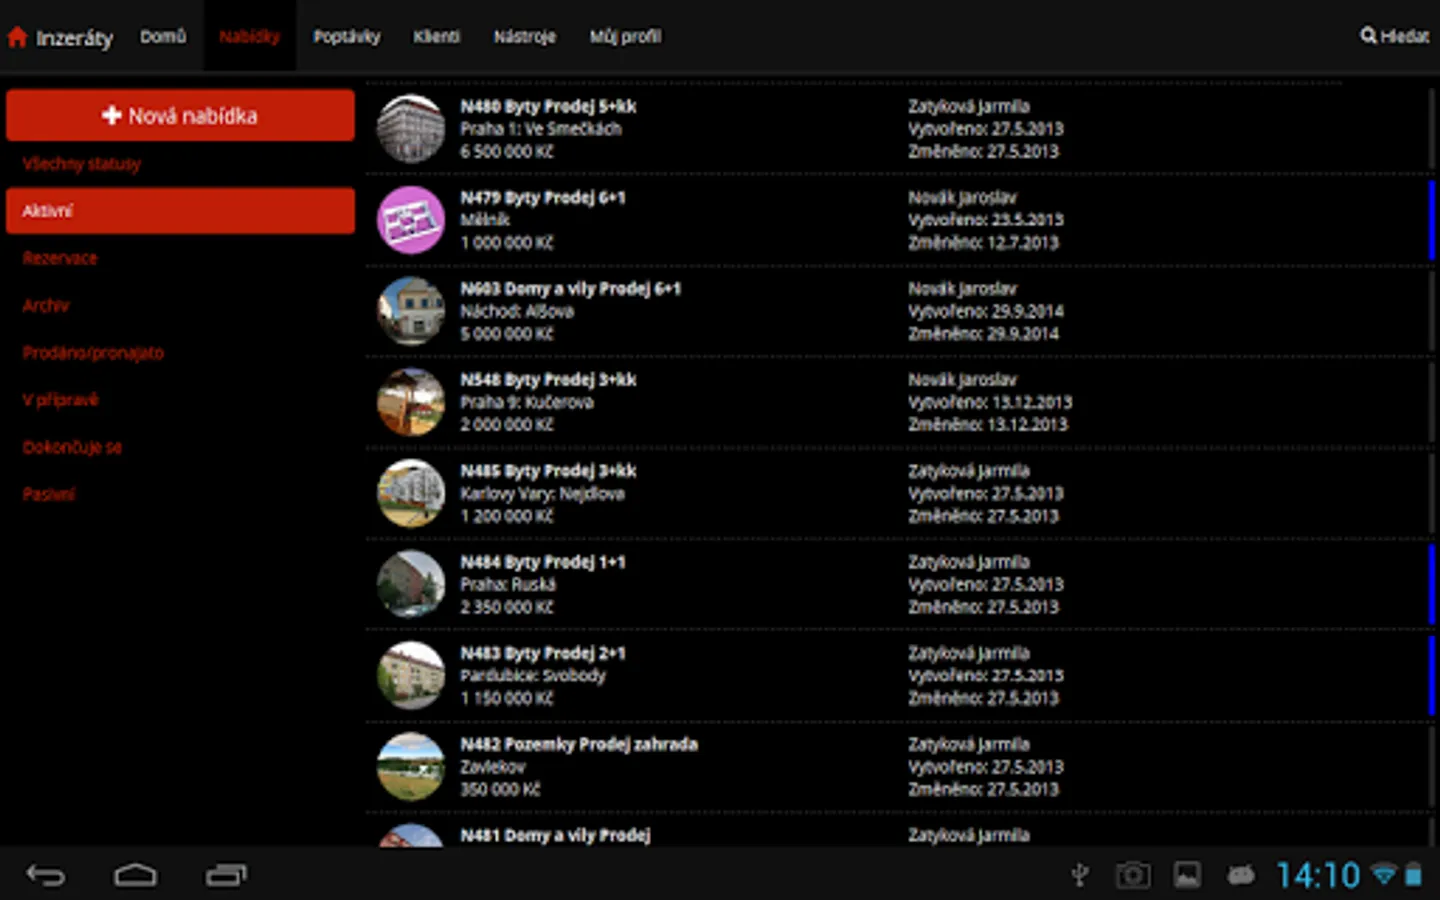
Task: Open thumbnail of listing N482
Action: pos(411,767)
